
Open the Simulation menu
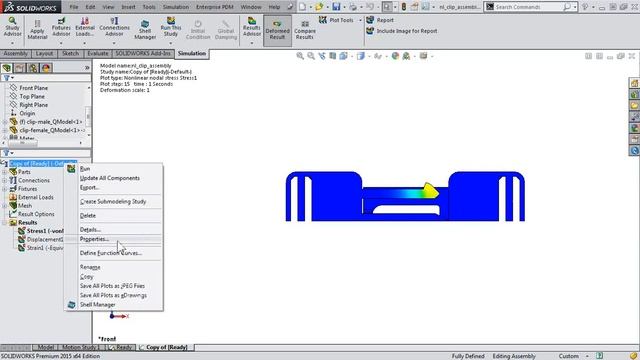tap(176, 7)
